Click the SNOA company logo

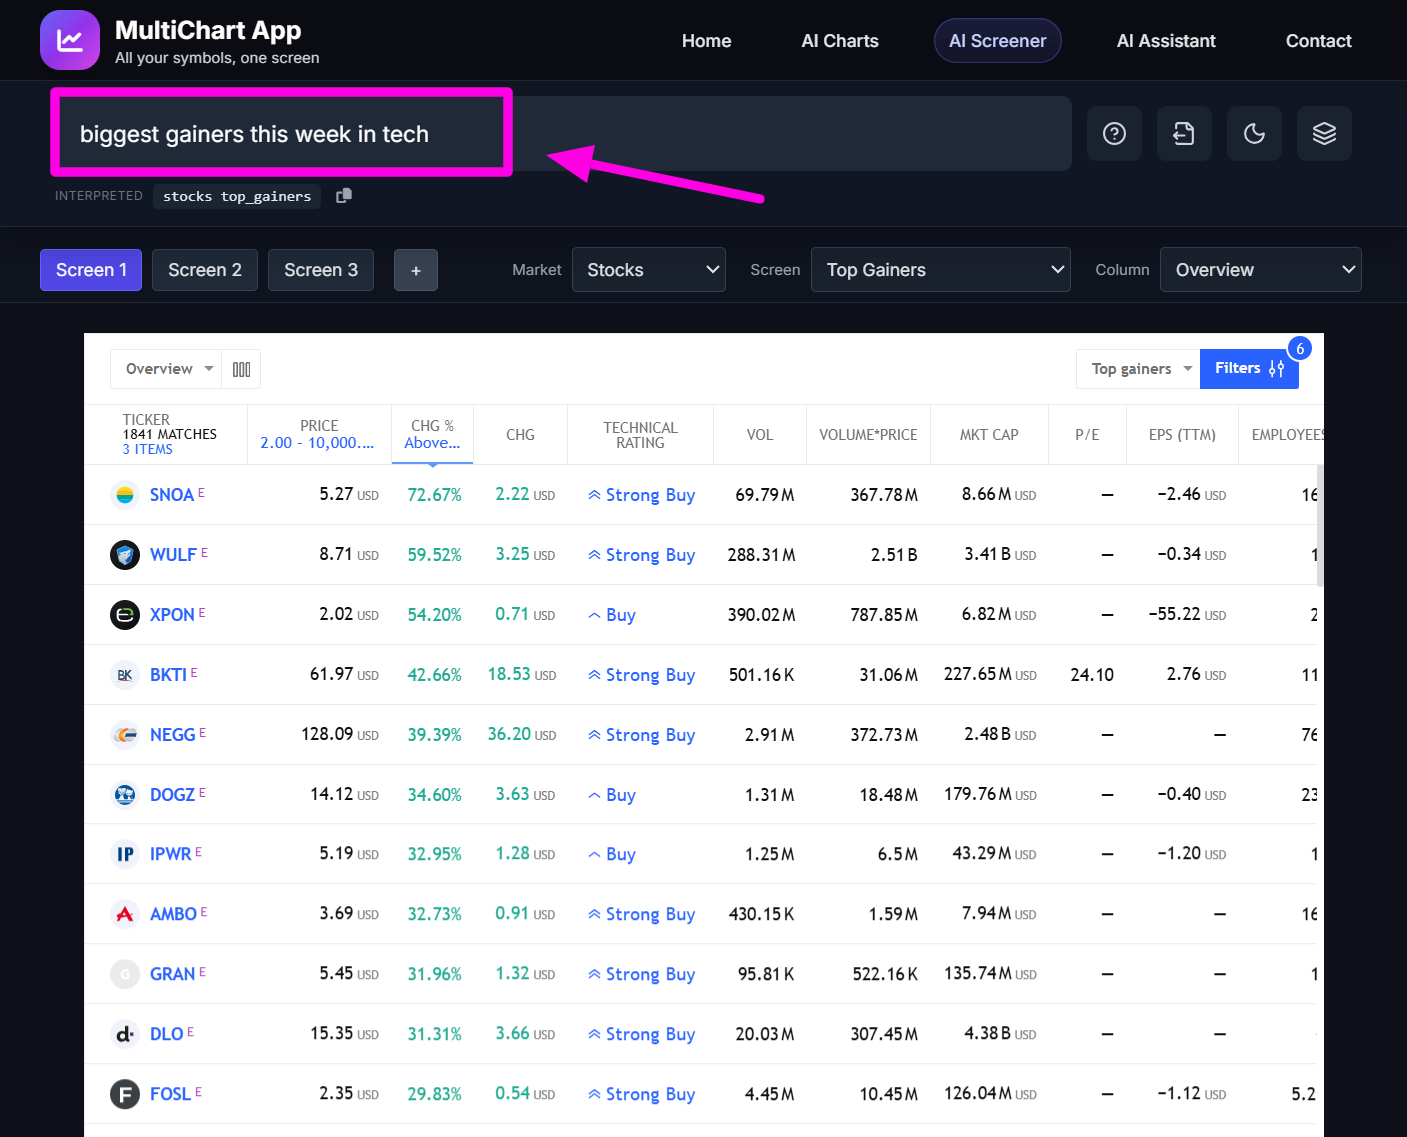coord(125,495)
